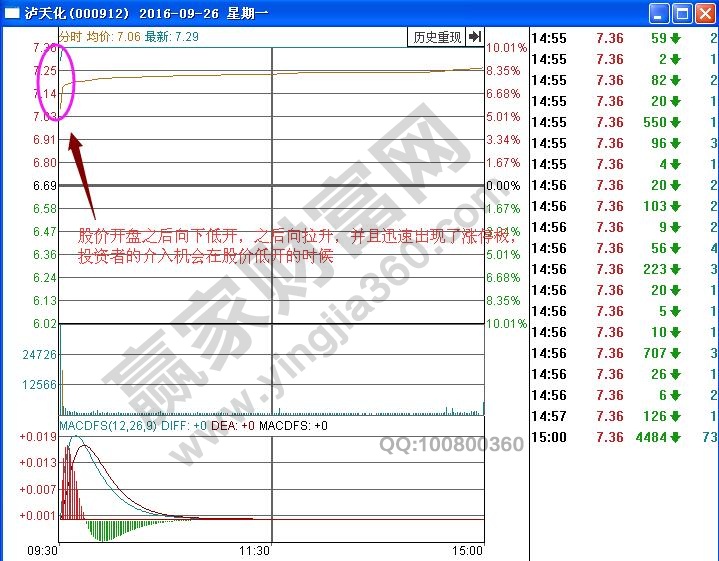Close the 泸天化 chart window
The image size is (719, 561).
[x=704, y=14]
